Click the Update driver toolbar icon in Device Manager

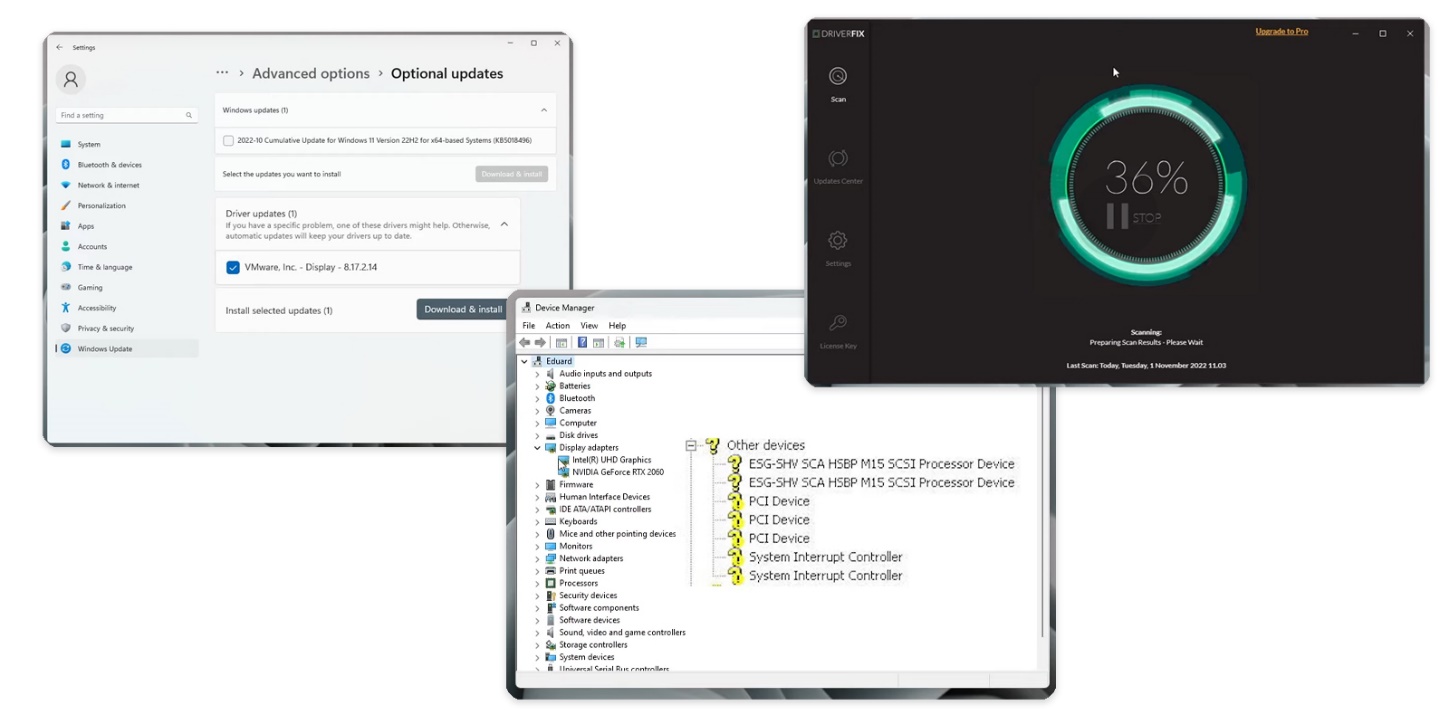(620, 343)
